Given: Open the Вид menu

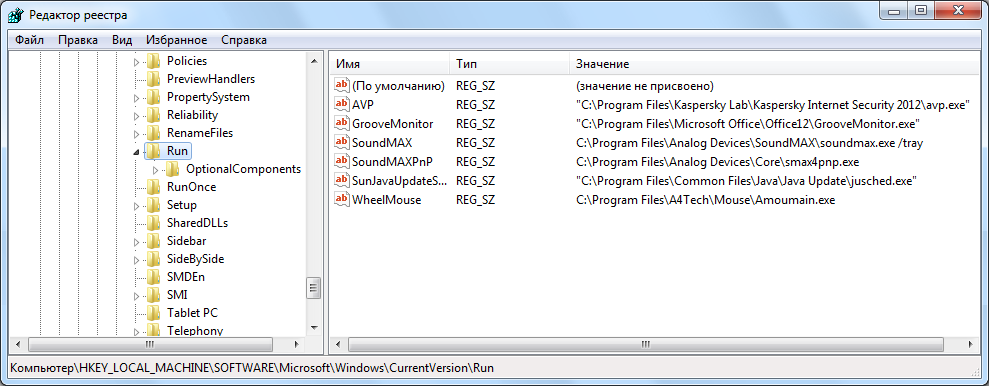Looking at the screenshot, I should coord(122,40).
